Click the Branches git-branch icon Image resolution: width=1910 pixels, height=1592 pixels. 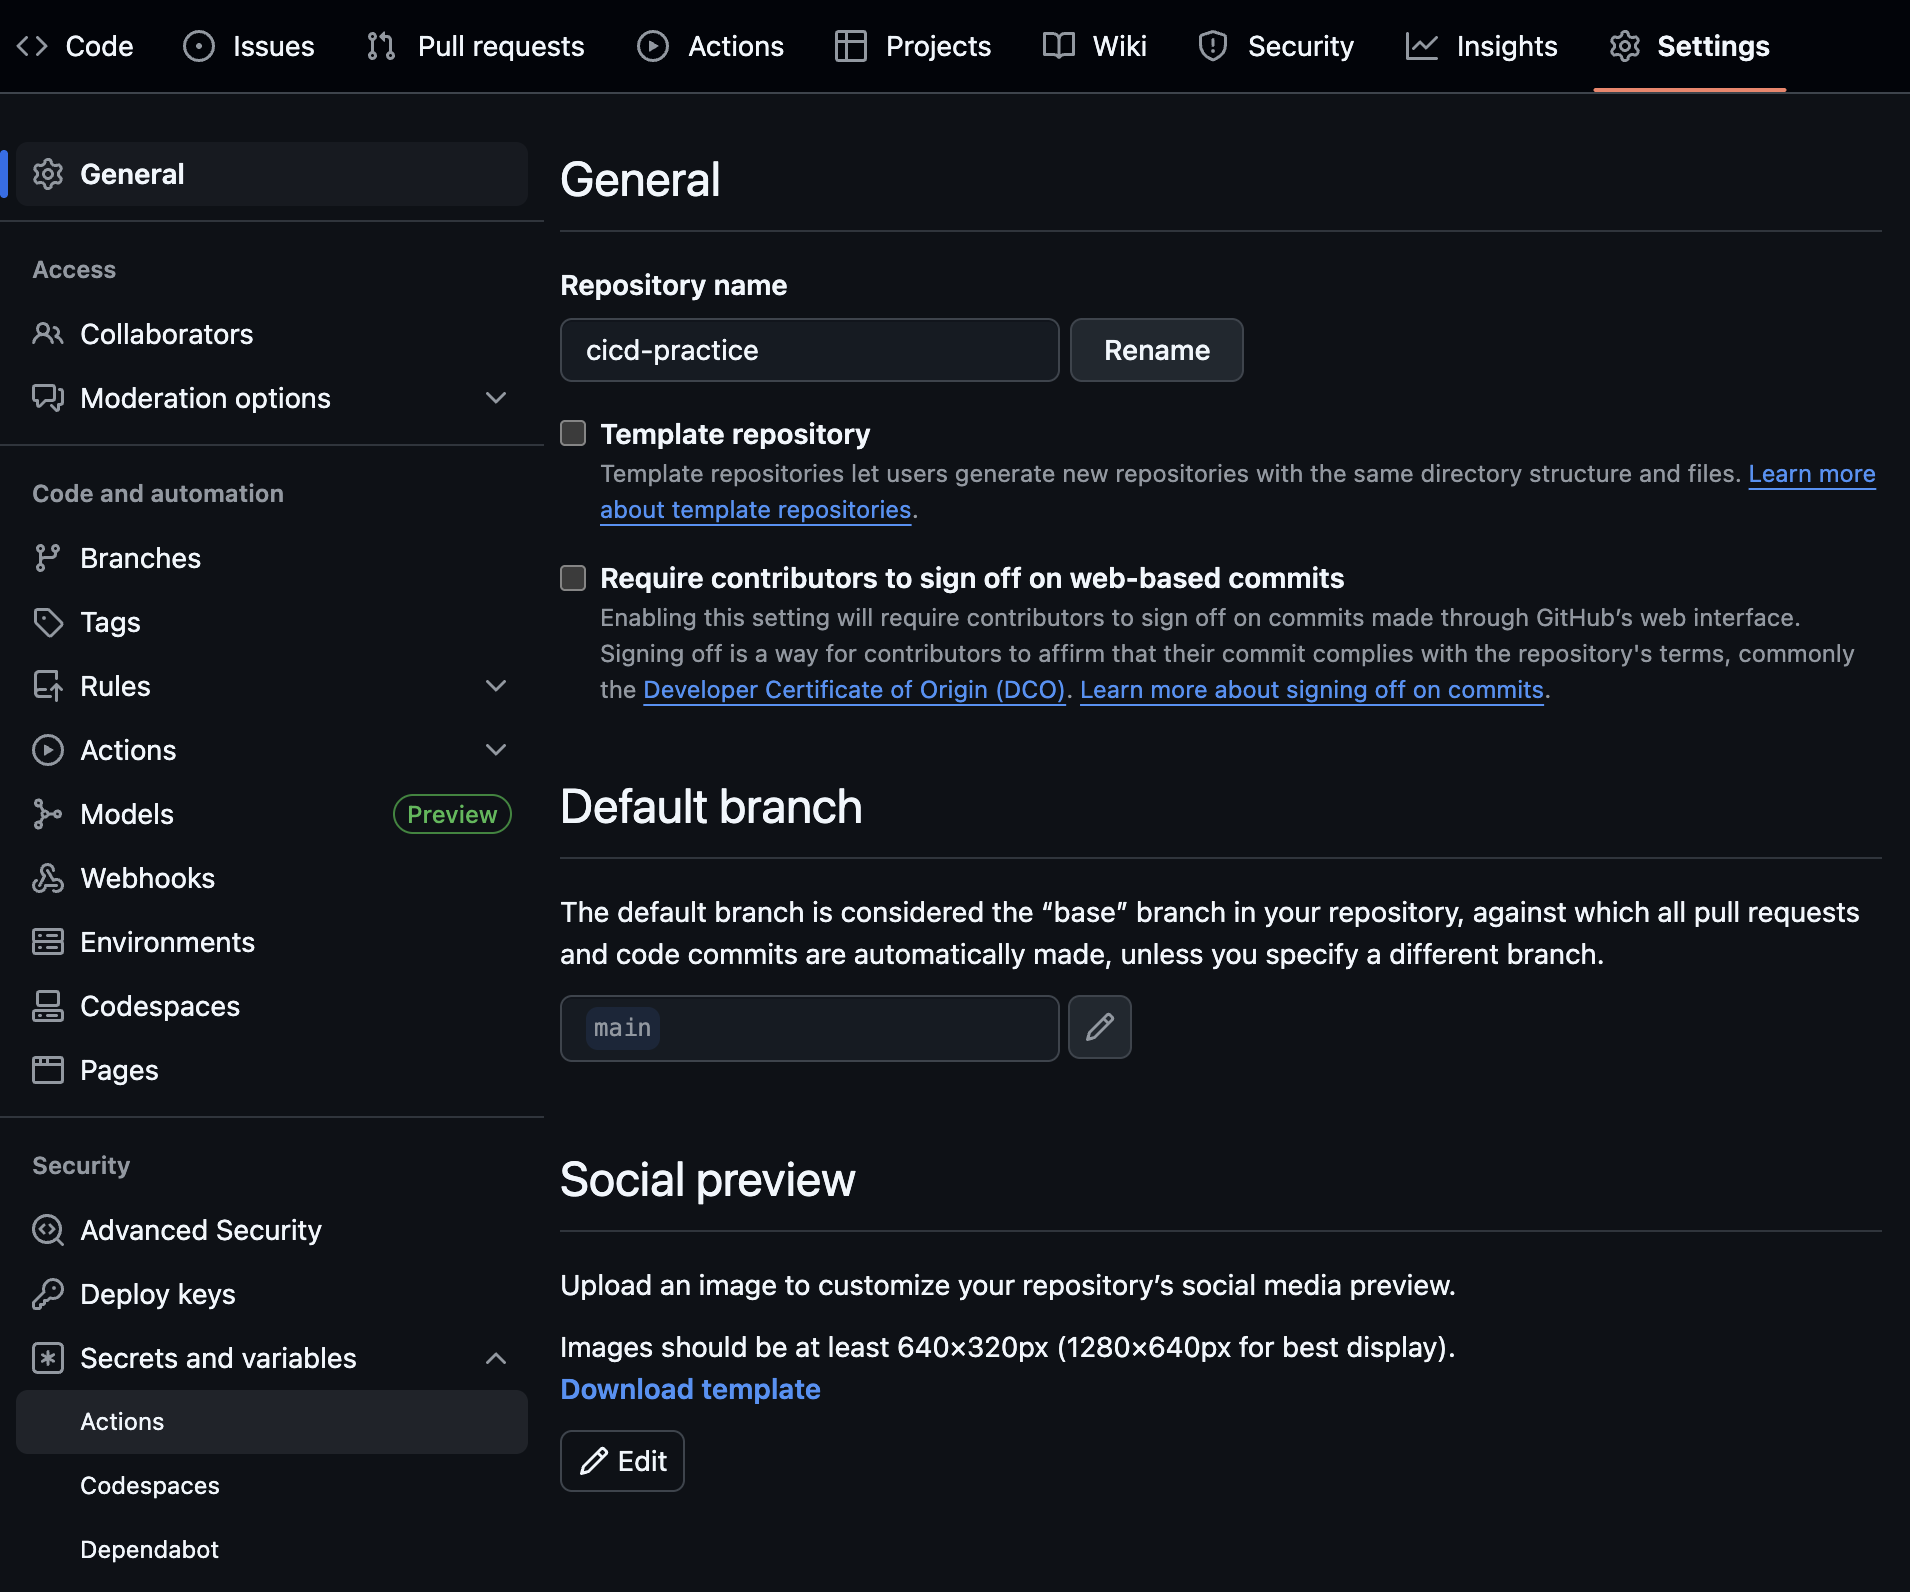tap(48, 558)
